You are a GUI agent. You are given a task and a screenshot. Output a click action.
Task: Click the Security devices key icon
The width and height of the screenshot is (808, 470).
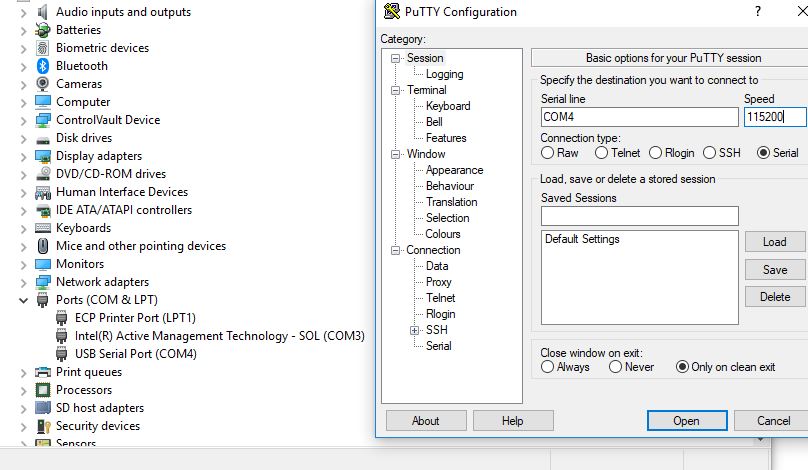[43, 426]
